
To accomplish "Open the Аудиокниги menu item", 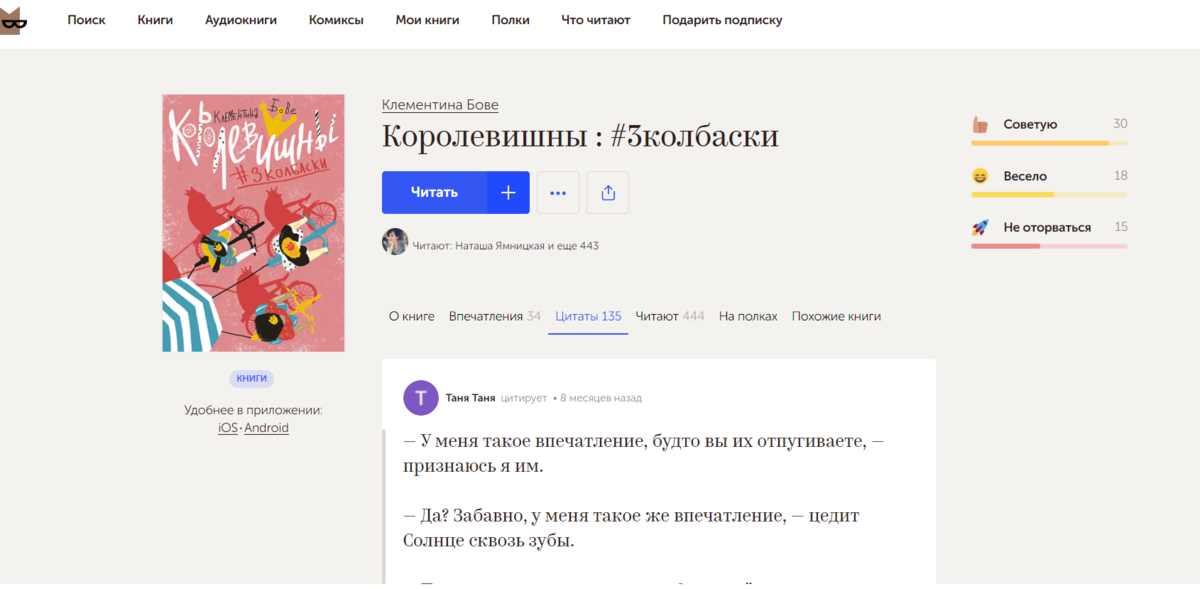I will [x=240, y=19].
